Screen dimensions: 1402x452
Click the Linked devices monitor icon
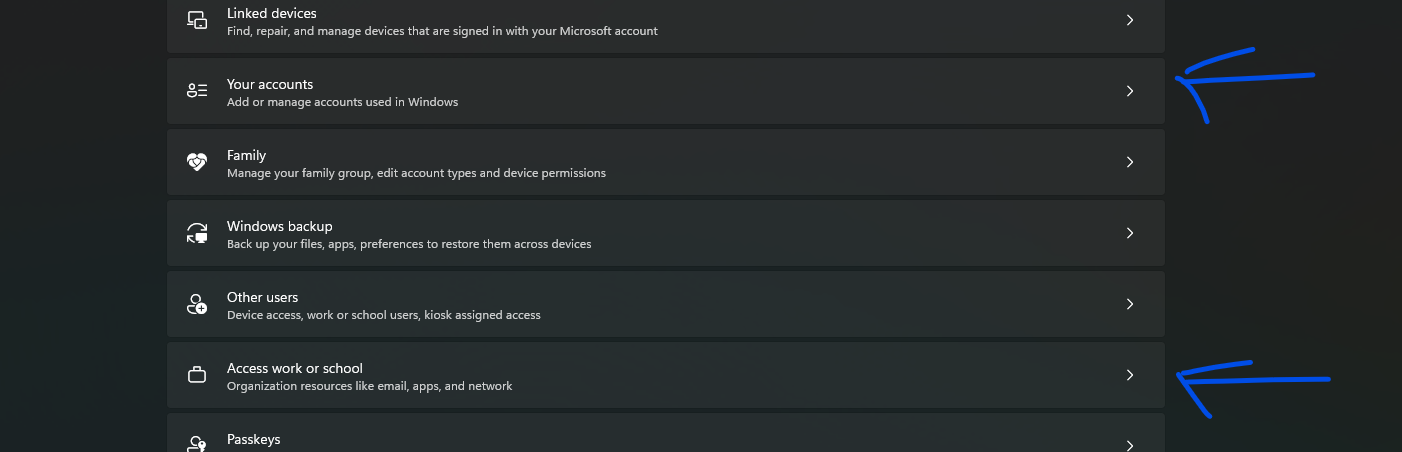[x=197, y=20]
